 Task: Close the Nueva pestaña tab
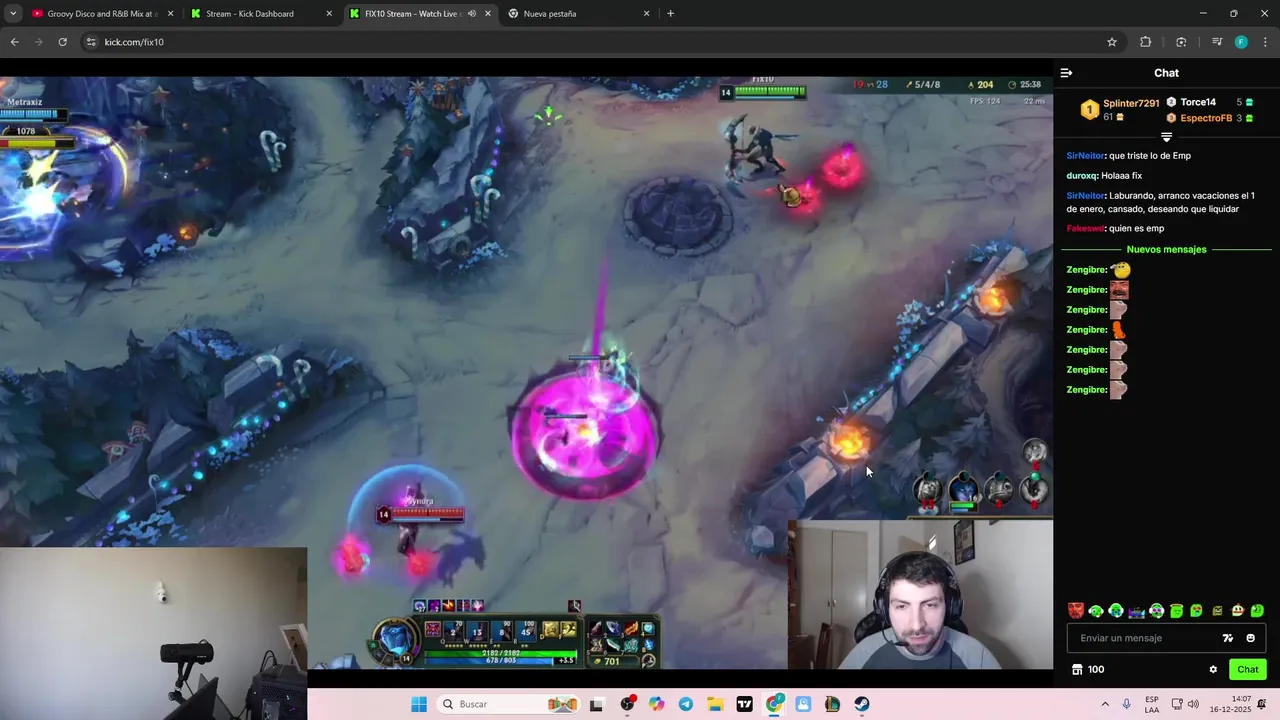tap(646, 14)
